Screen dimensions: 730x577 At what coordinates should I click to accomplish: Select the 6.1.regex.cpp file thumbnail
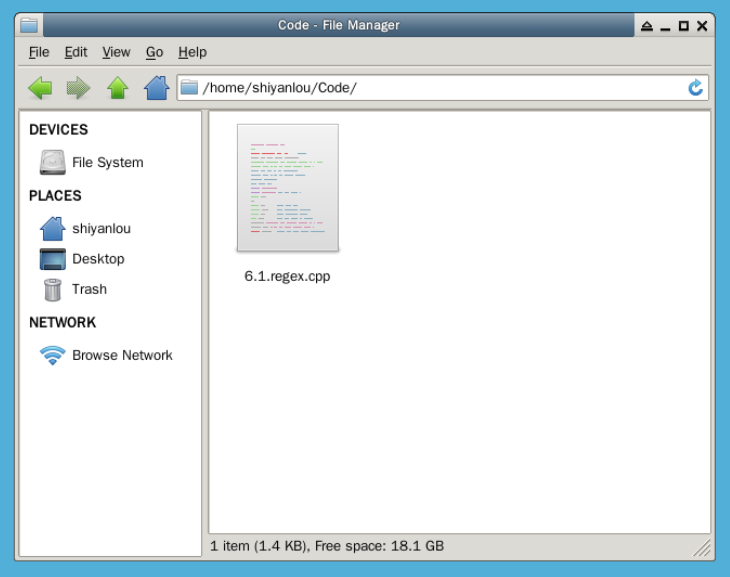coord(288,188)
